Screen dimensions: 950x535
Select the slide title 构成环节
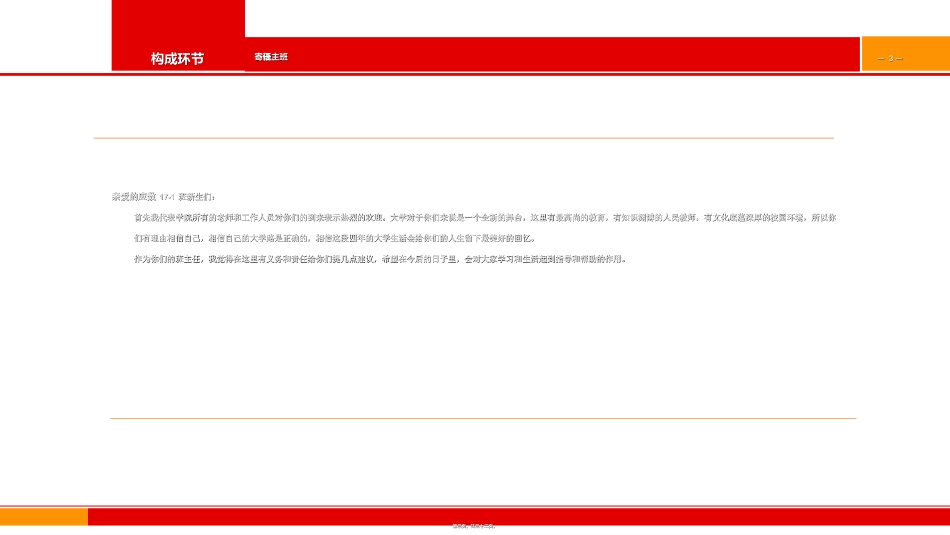point(177,59)
